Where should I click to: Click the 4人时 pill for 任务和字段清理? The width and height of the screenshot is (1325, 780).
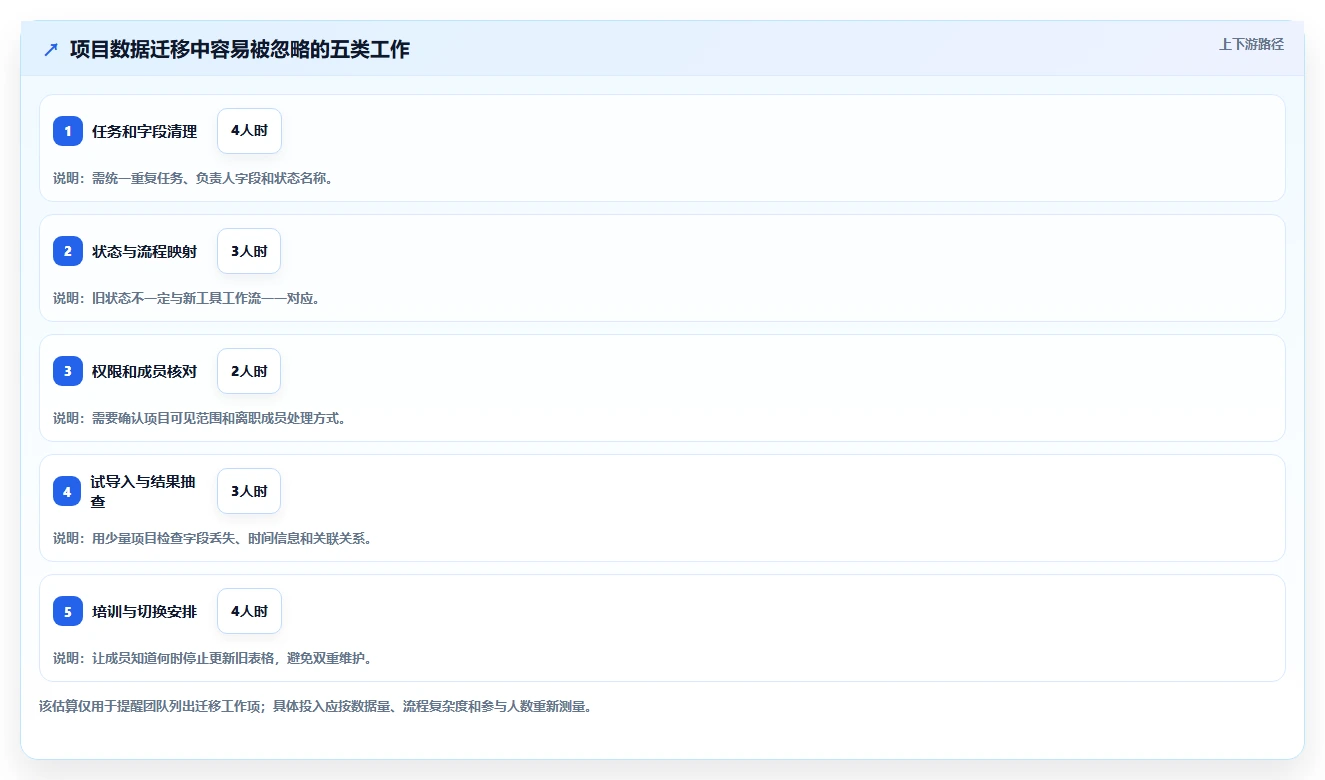pos(249,131)
